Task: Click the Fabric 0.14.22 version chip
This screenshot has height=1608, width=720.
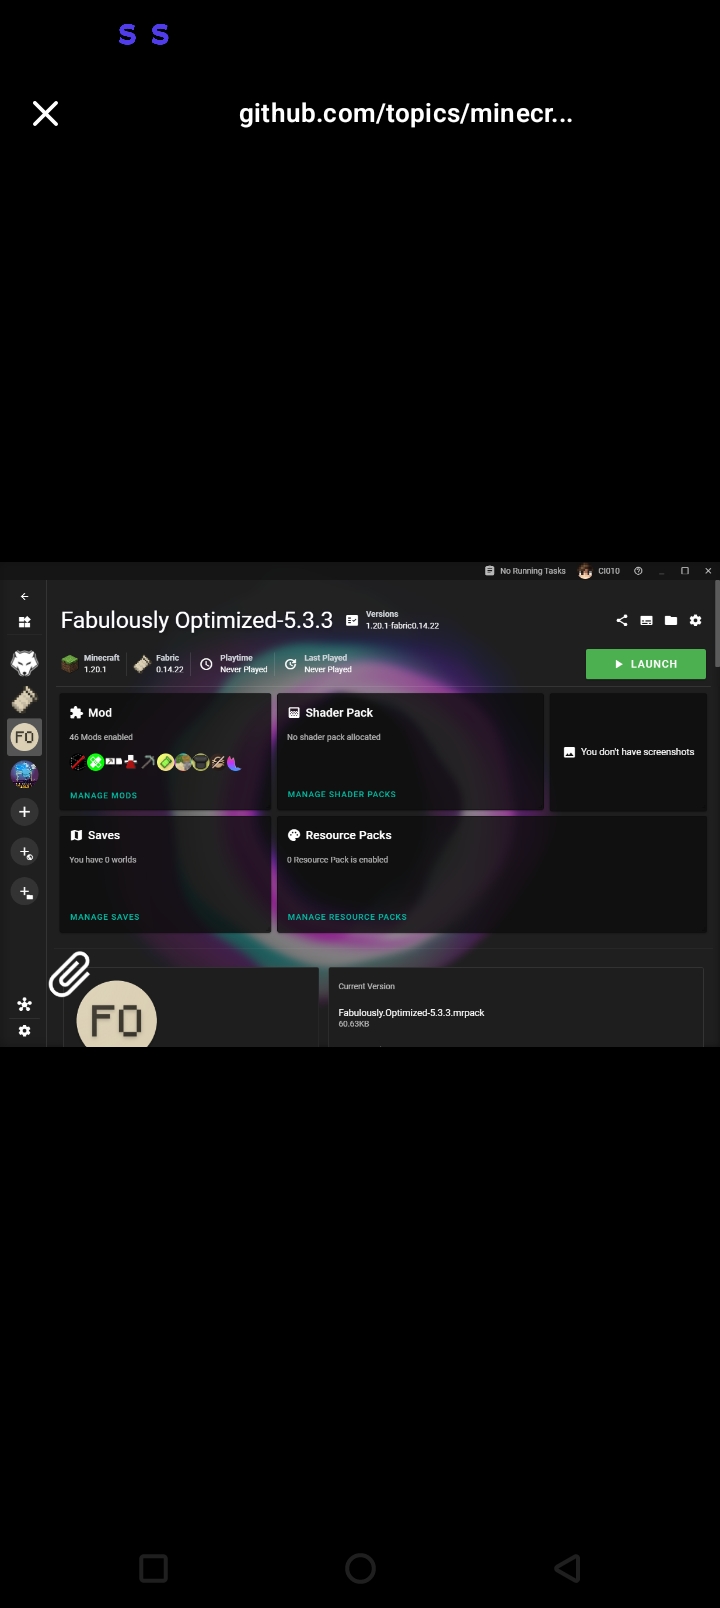Action: [x=158, y=664]
